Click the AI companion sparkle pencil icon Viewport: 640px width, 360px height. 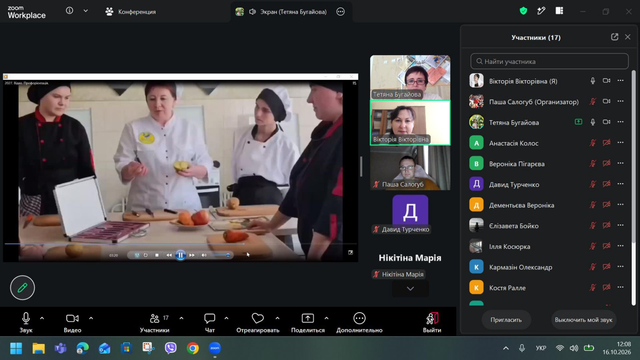point(541,11)
